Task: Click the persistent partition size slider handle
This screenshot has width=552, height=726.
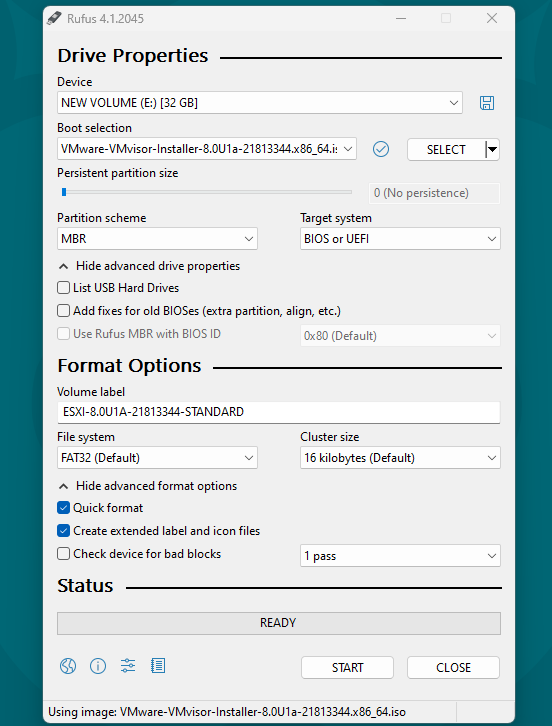Action: click(64, 192)
